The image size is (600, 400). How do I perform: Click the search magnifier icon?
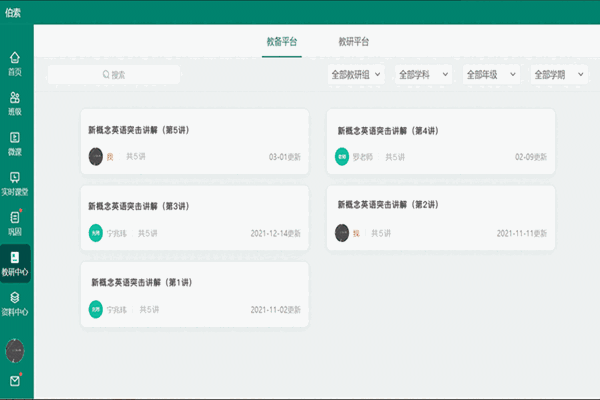[x=106, y=74]
